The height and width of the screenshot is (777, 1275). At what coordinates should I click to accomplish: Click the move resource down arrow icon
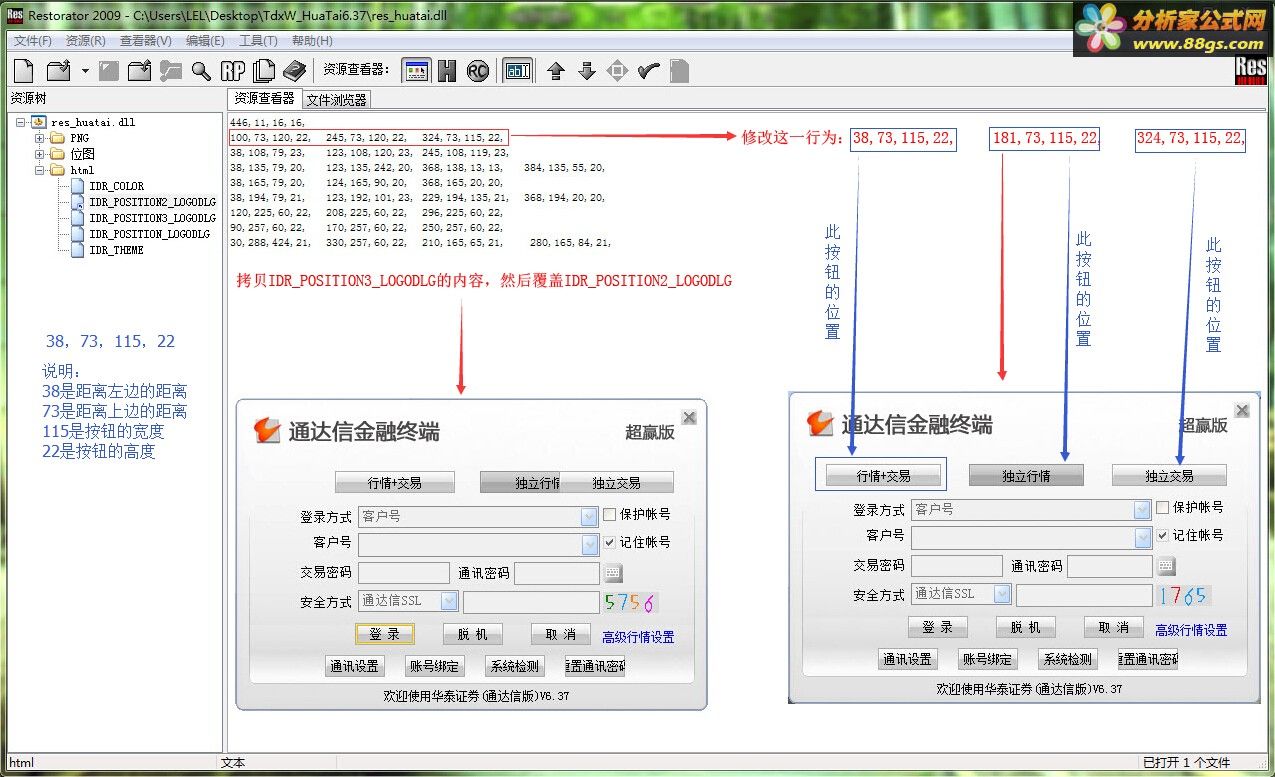click(x=587, y=71)
